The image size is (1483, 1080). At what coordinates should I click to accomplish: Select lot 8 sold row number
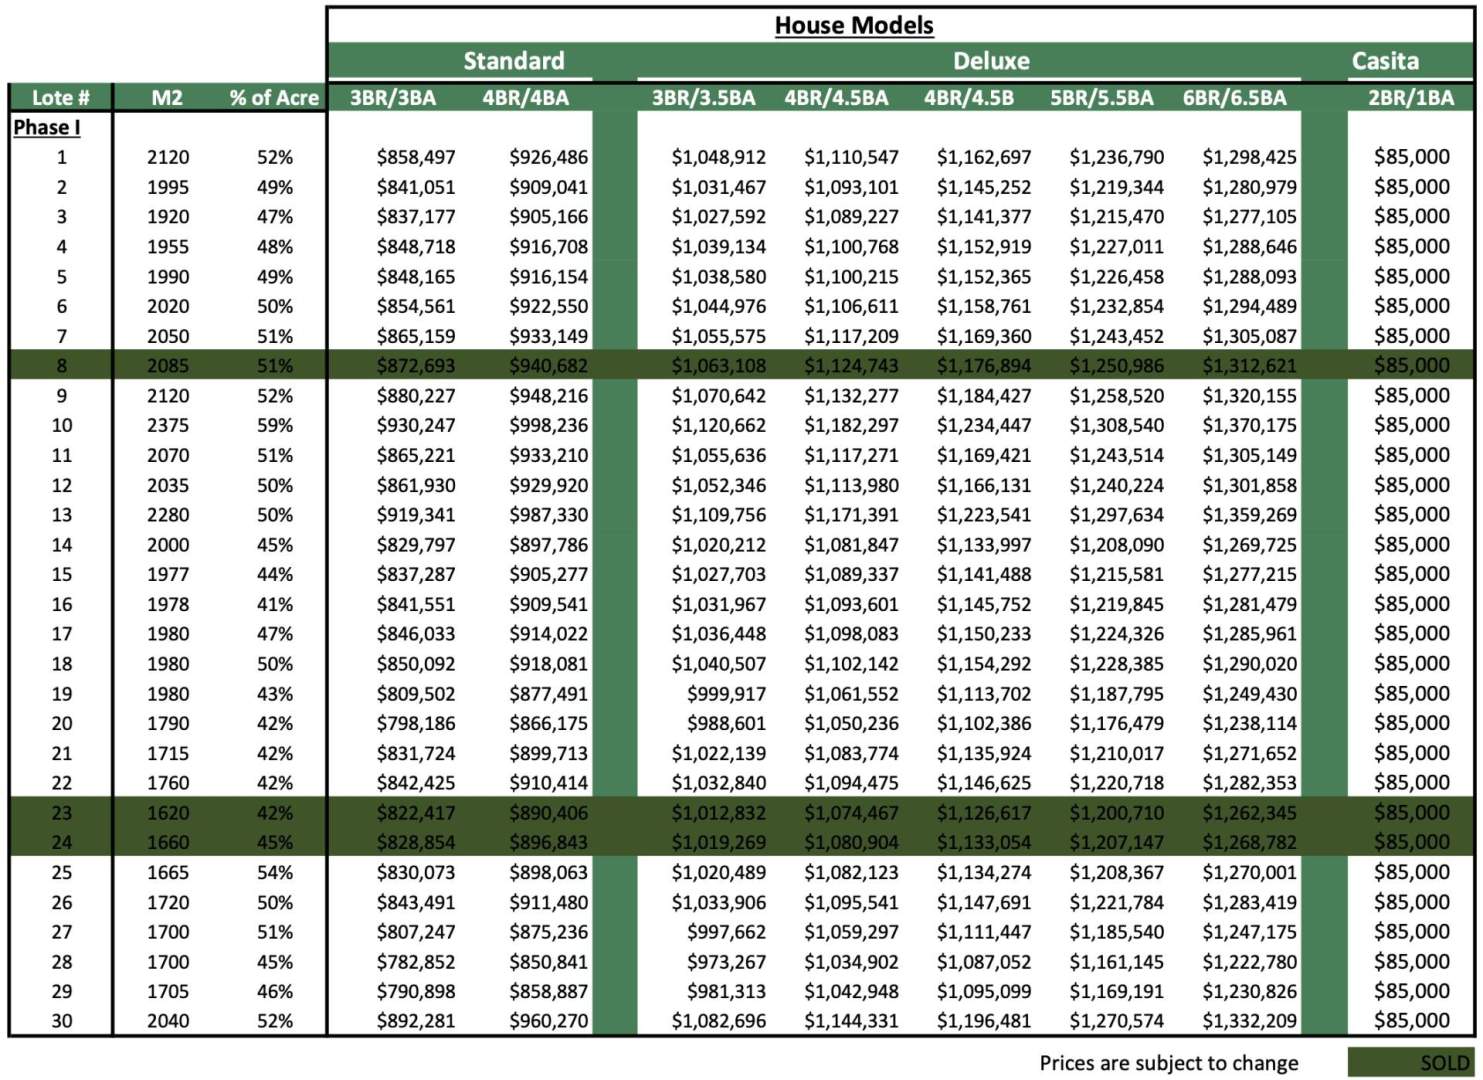62,366
